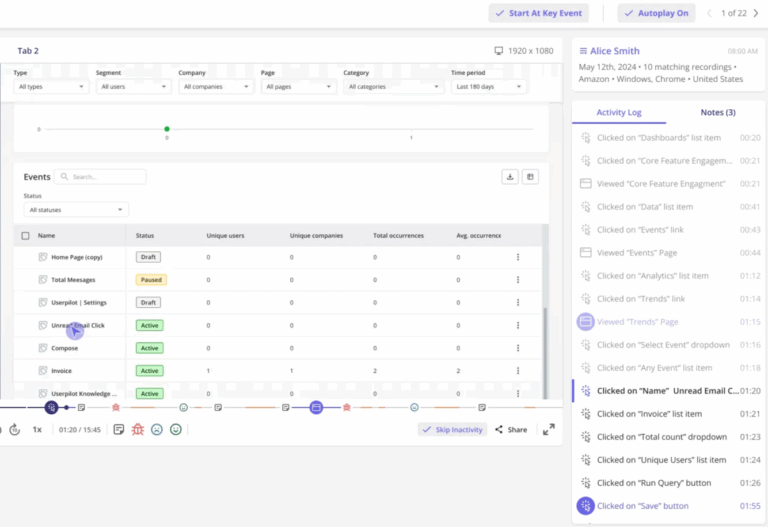Click the columns layout icon beside download

531,177
